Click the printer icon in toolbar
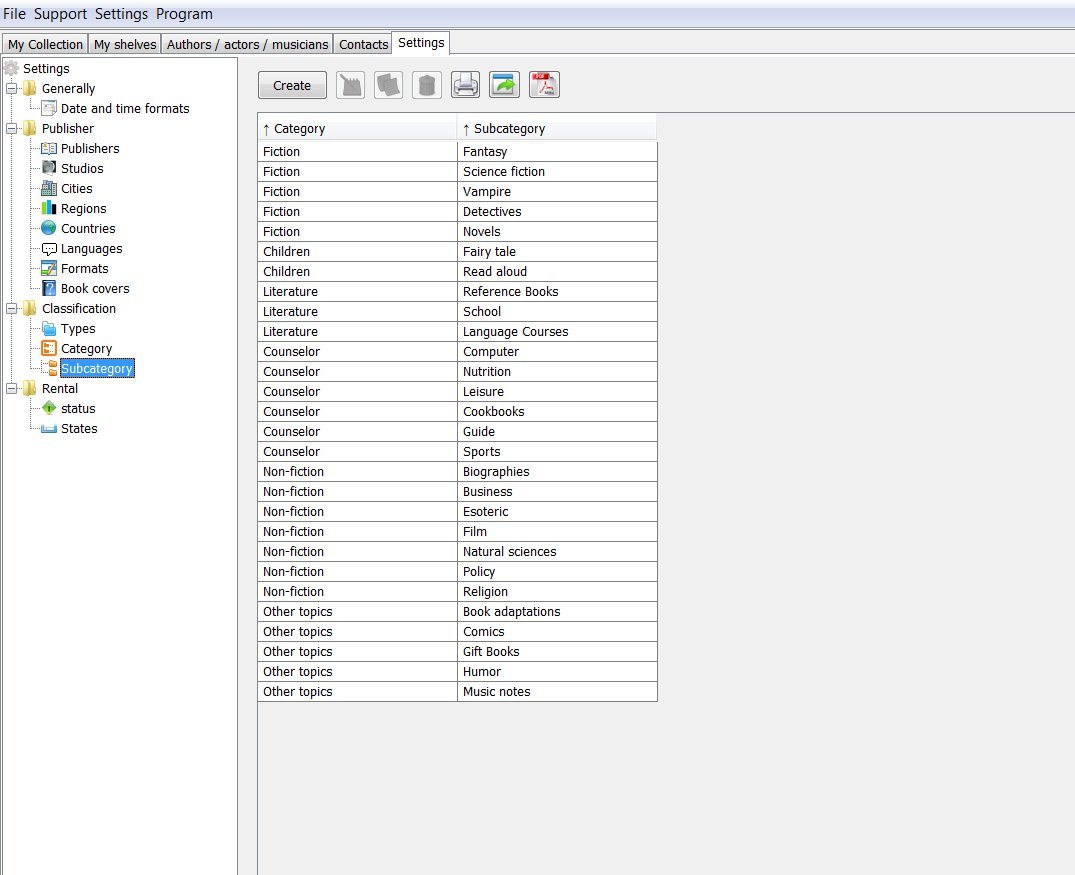 (x=466, y=85)
